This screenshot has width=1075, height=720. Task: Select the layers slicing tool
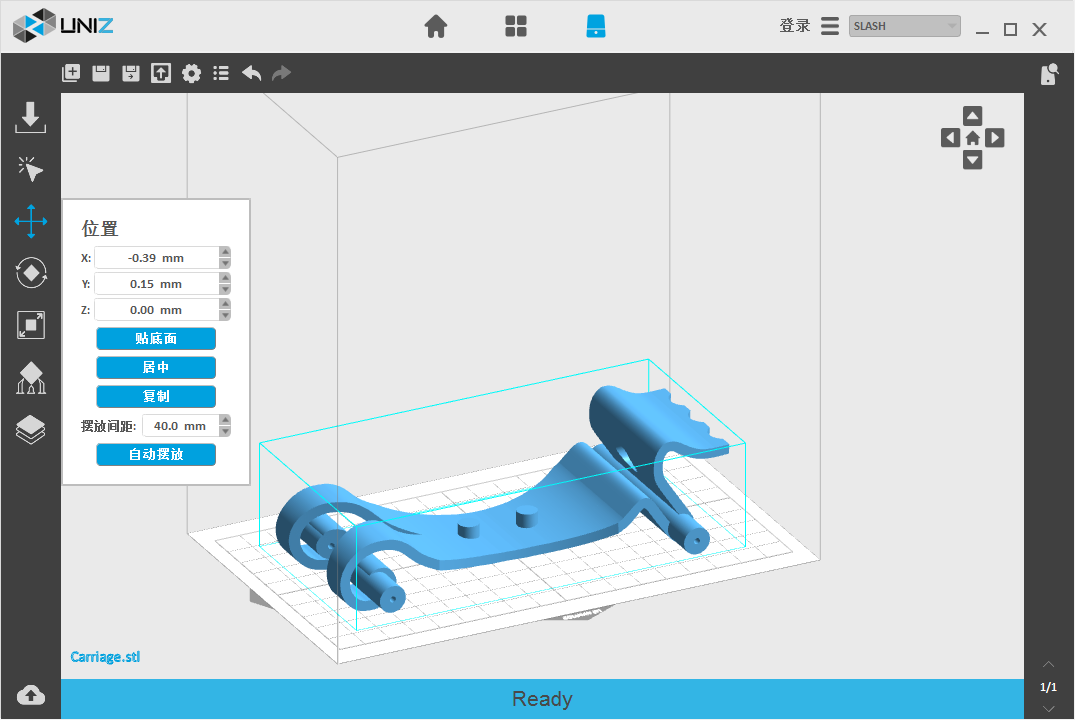(30, 430)
